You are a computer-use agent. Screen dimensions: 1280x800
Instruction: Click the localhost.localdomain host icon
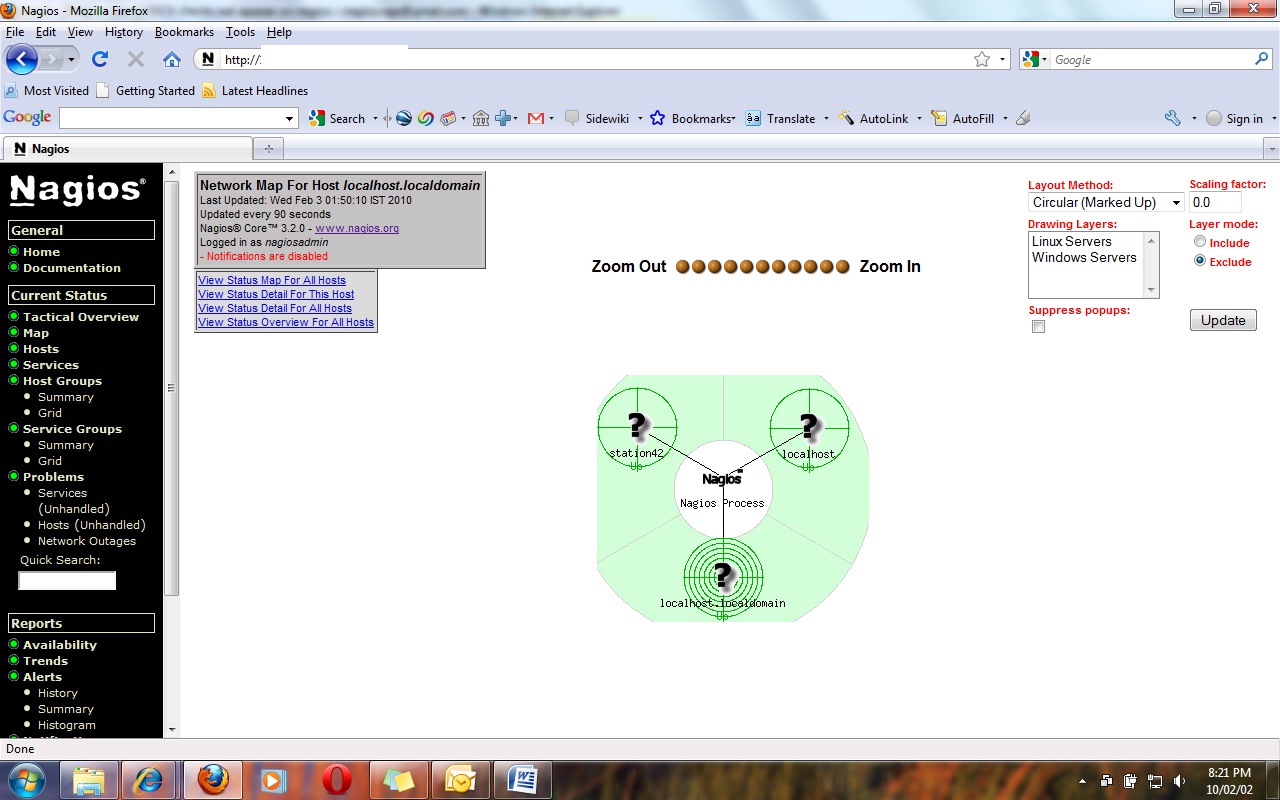(x=723, y=576)
